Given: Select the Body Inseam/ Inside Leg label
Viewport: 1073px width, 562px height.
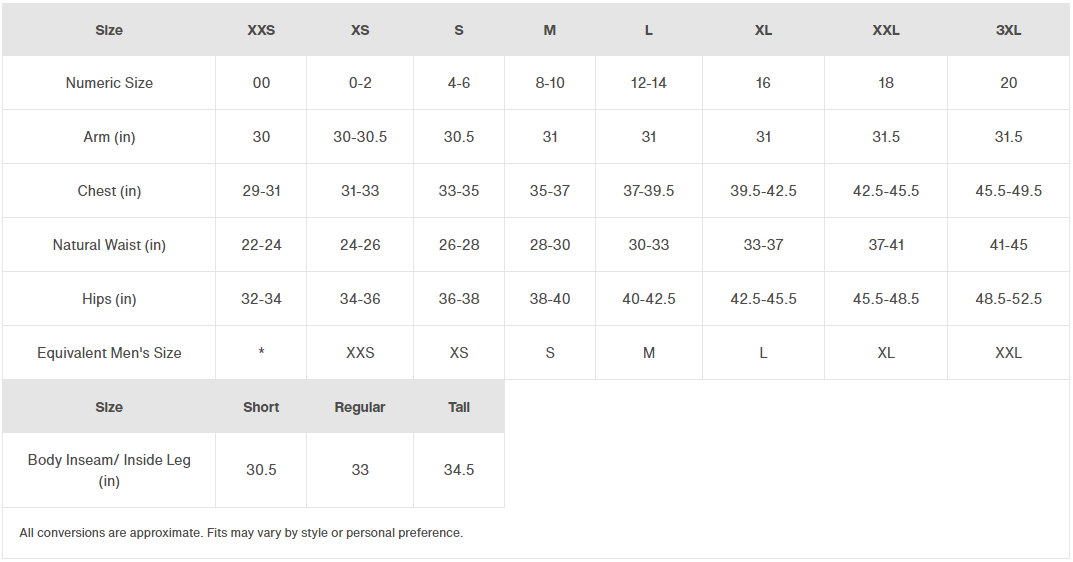Looking at the screenshot, I should click(109, 470).
